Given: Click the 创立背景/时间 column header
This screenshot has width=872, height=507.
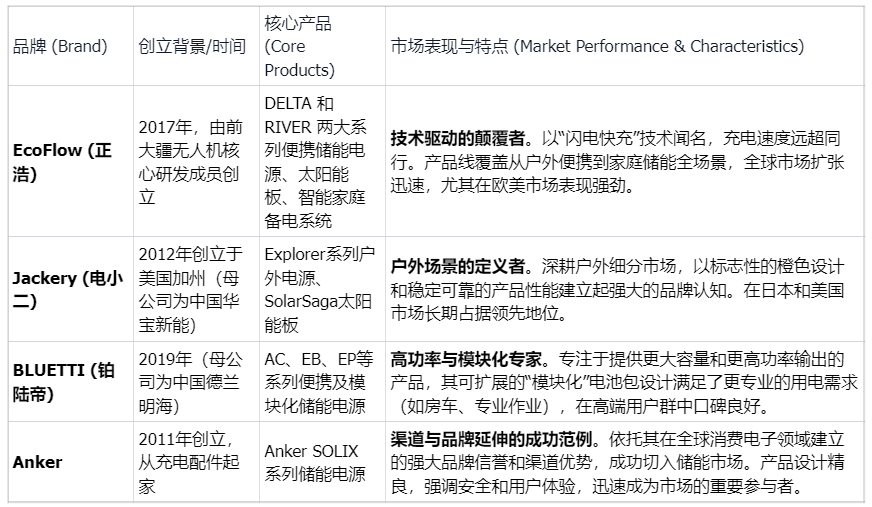Looking at the screenshot, I should coord(190,46).
